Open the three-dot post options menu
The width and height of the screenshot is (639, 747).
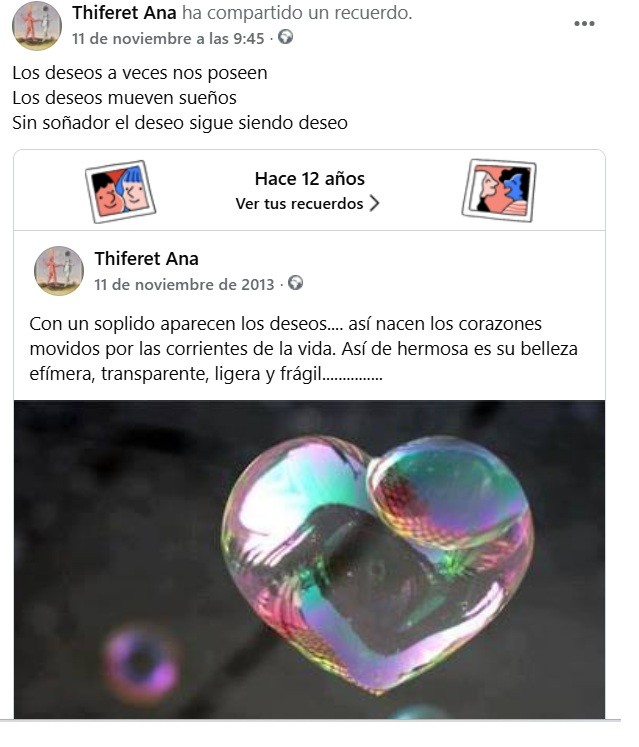584,23
